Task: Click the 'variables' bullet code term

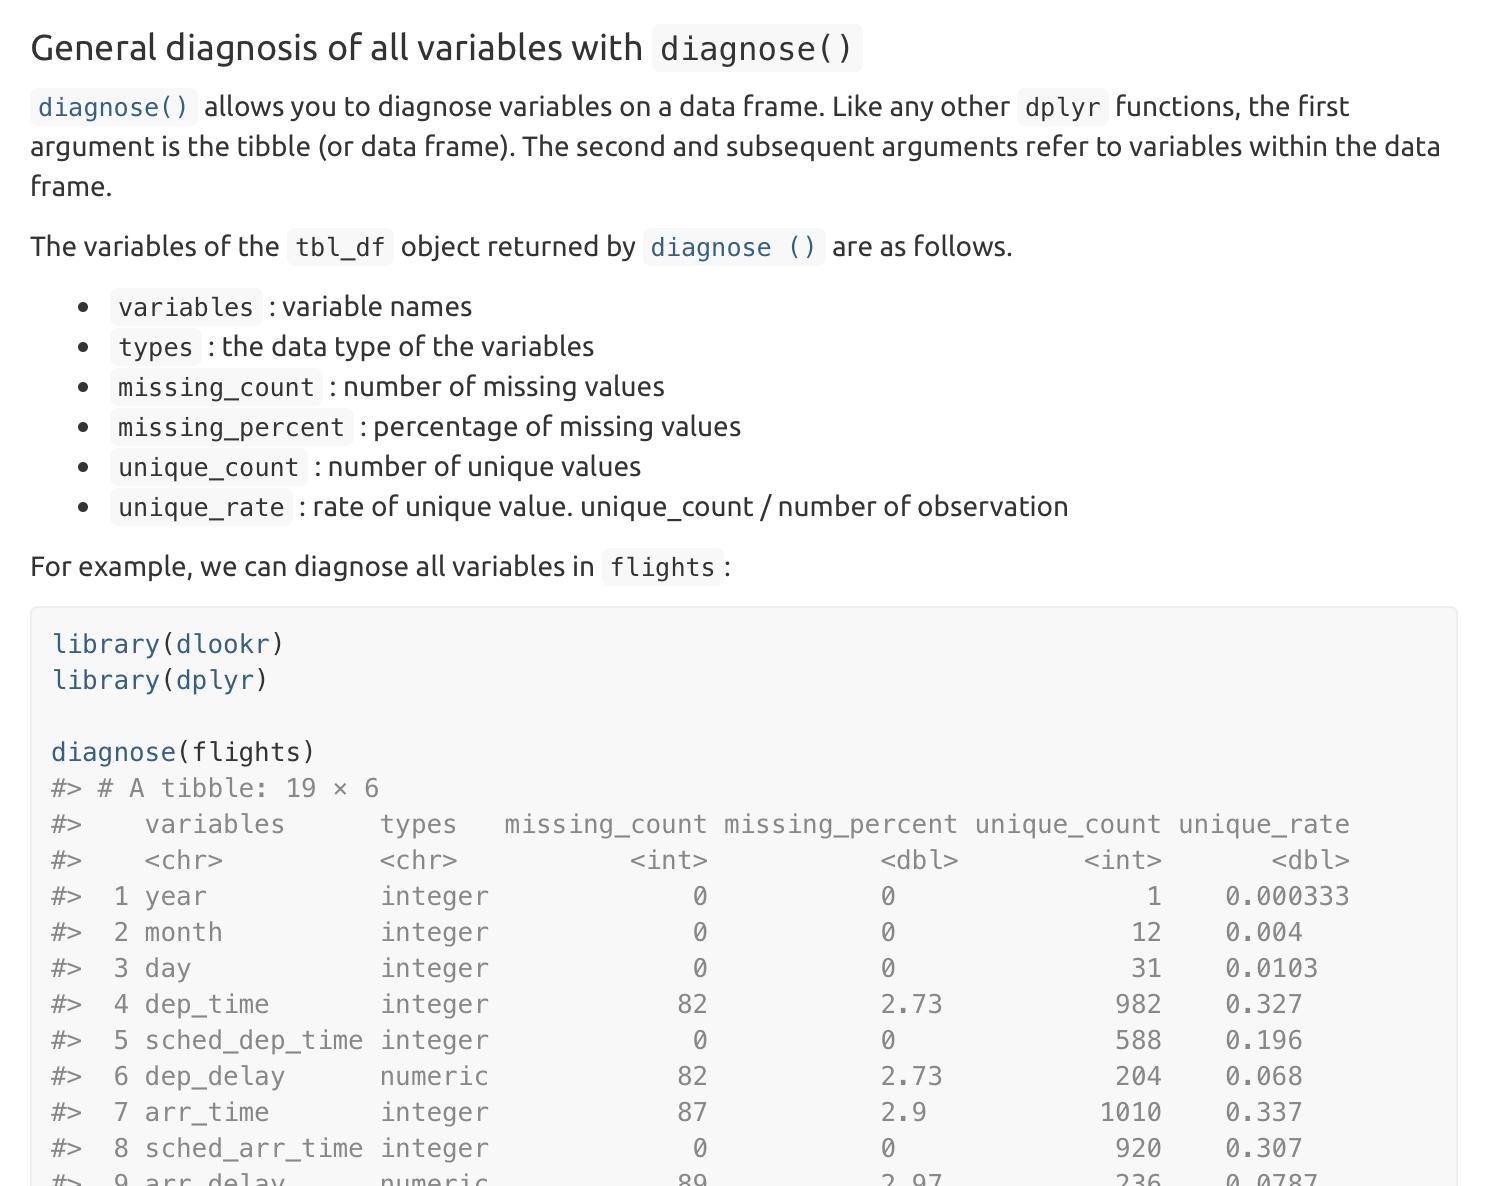Action: [186, 307]
